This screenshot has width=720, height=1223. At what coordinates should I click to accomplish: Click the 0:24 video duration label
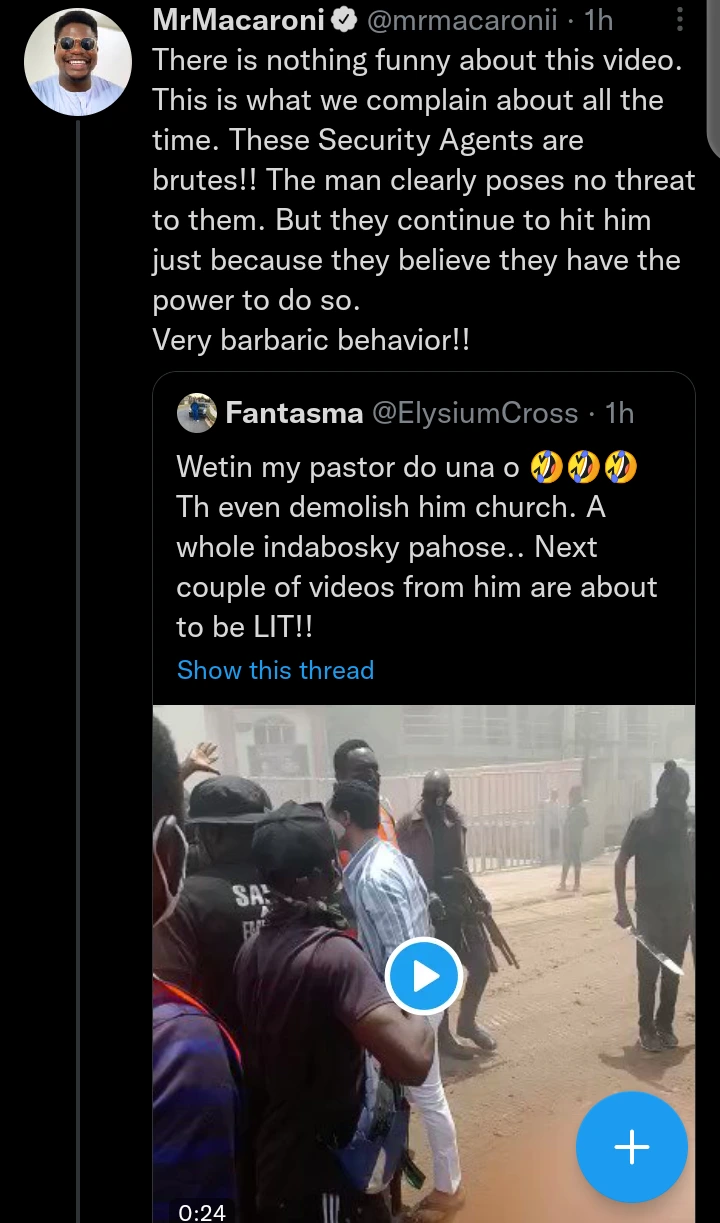point(202,1212)
